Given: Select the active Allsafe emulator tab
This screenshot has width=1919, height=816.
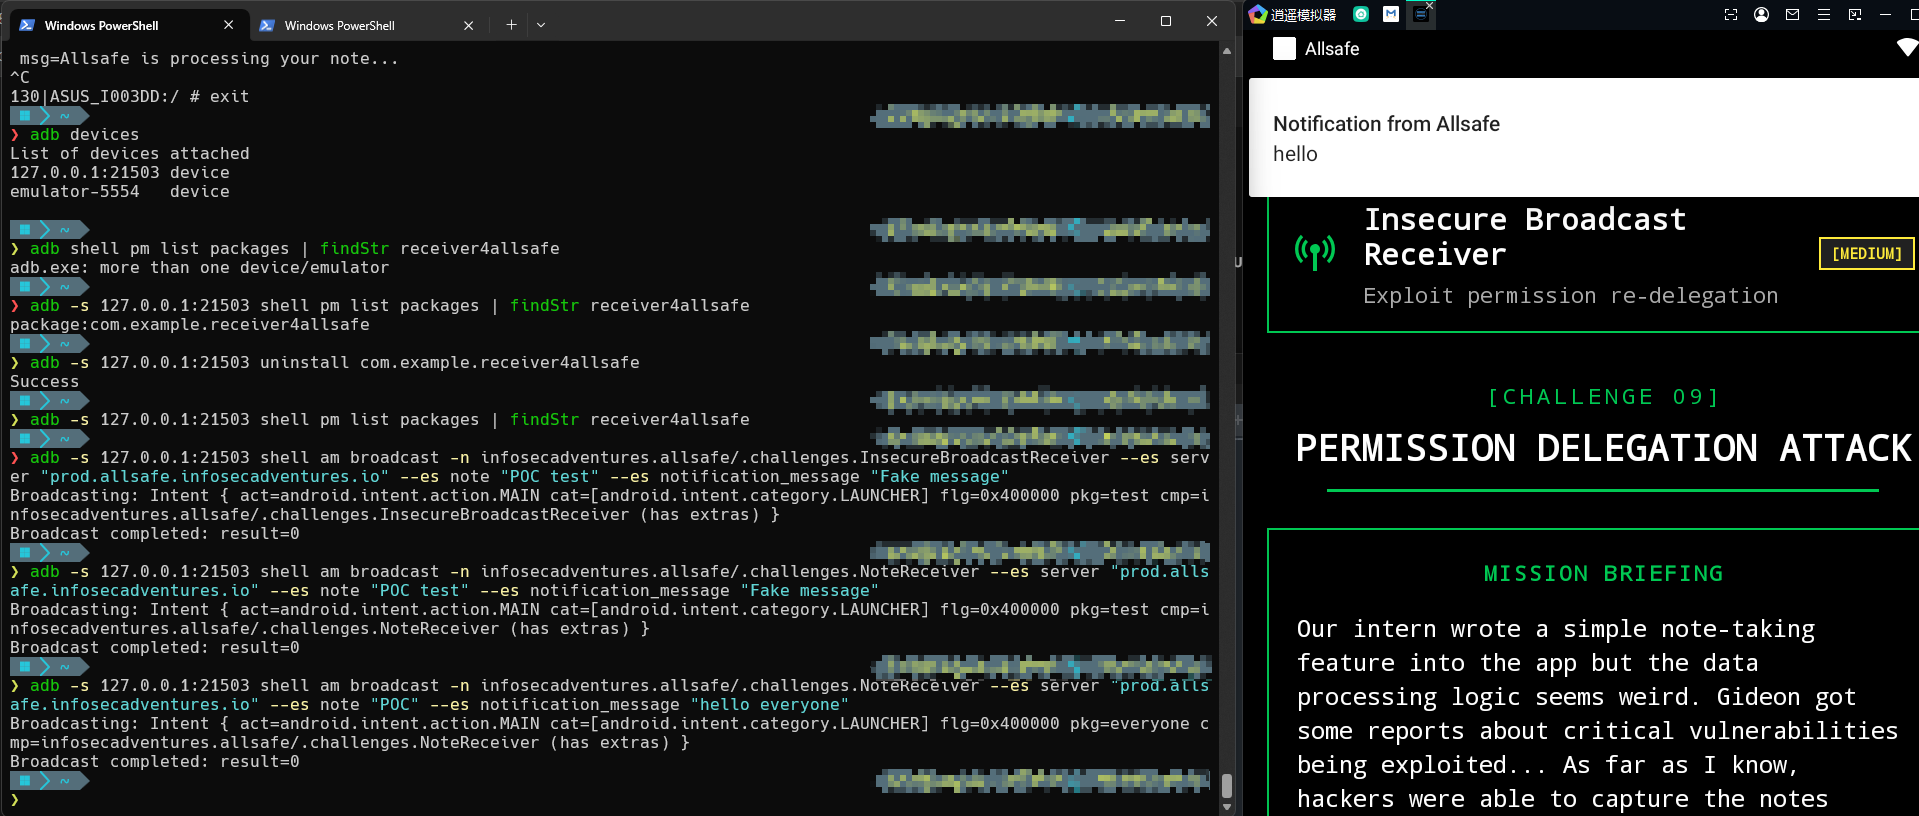Looking at the screenshot, I should pyautogui.click(x=1420, y=15).
